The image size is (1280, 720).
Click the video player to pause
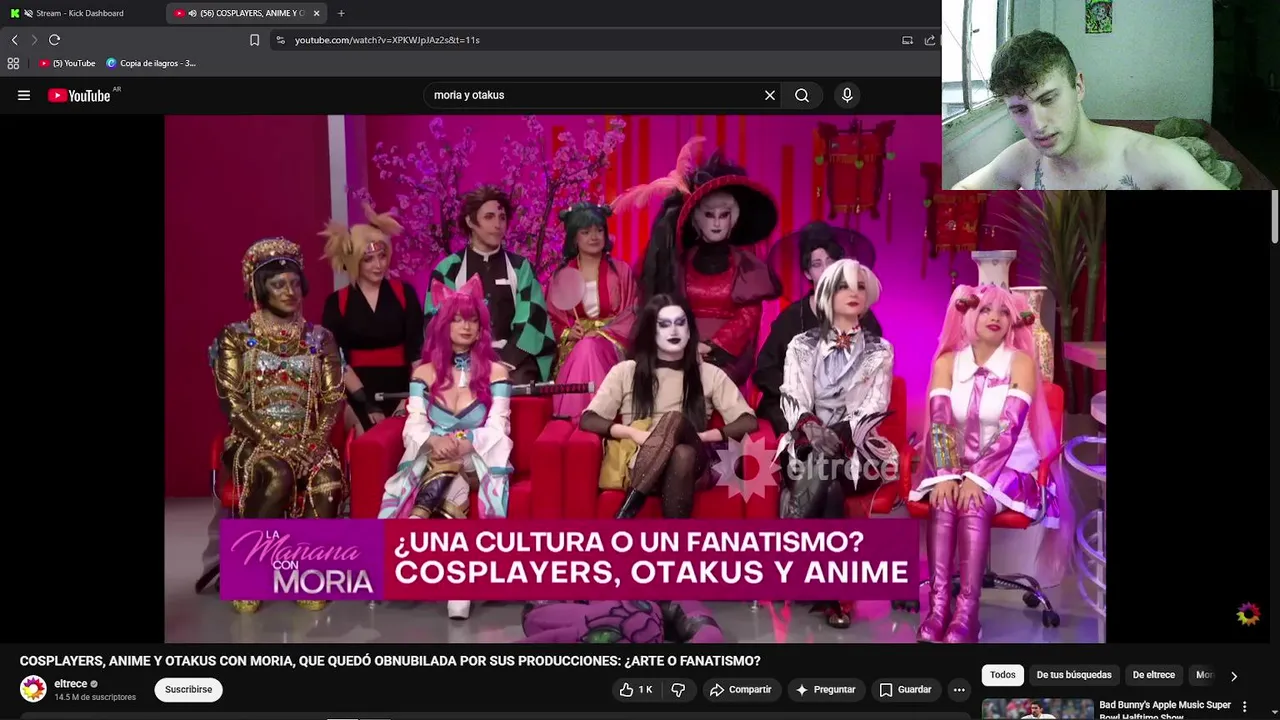(635, 378)
